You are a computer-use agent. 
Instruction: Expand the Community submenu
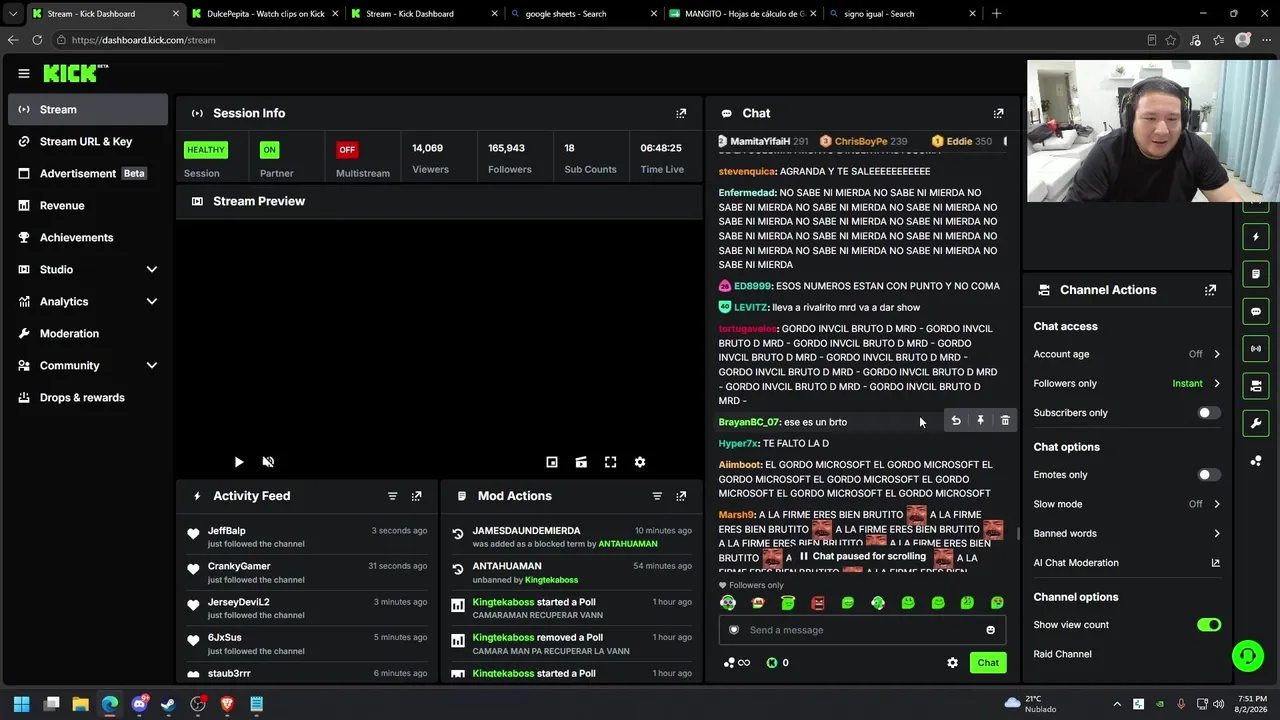click(x=152, y=366)
